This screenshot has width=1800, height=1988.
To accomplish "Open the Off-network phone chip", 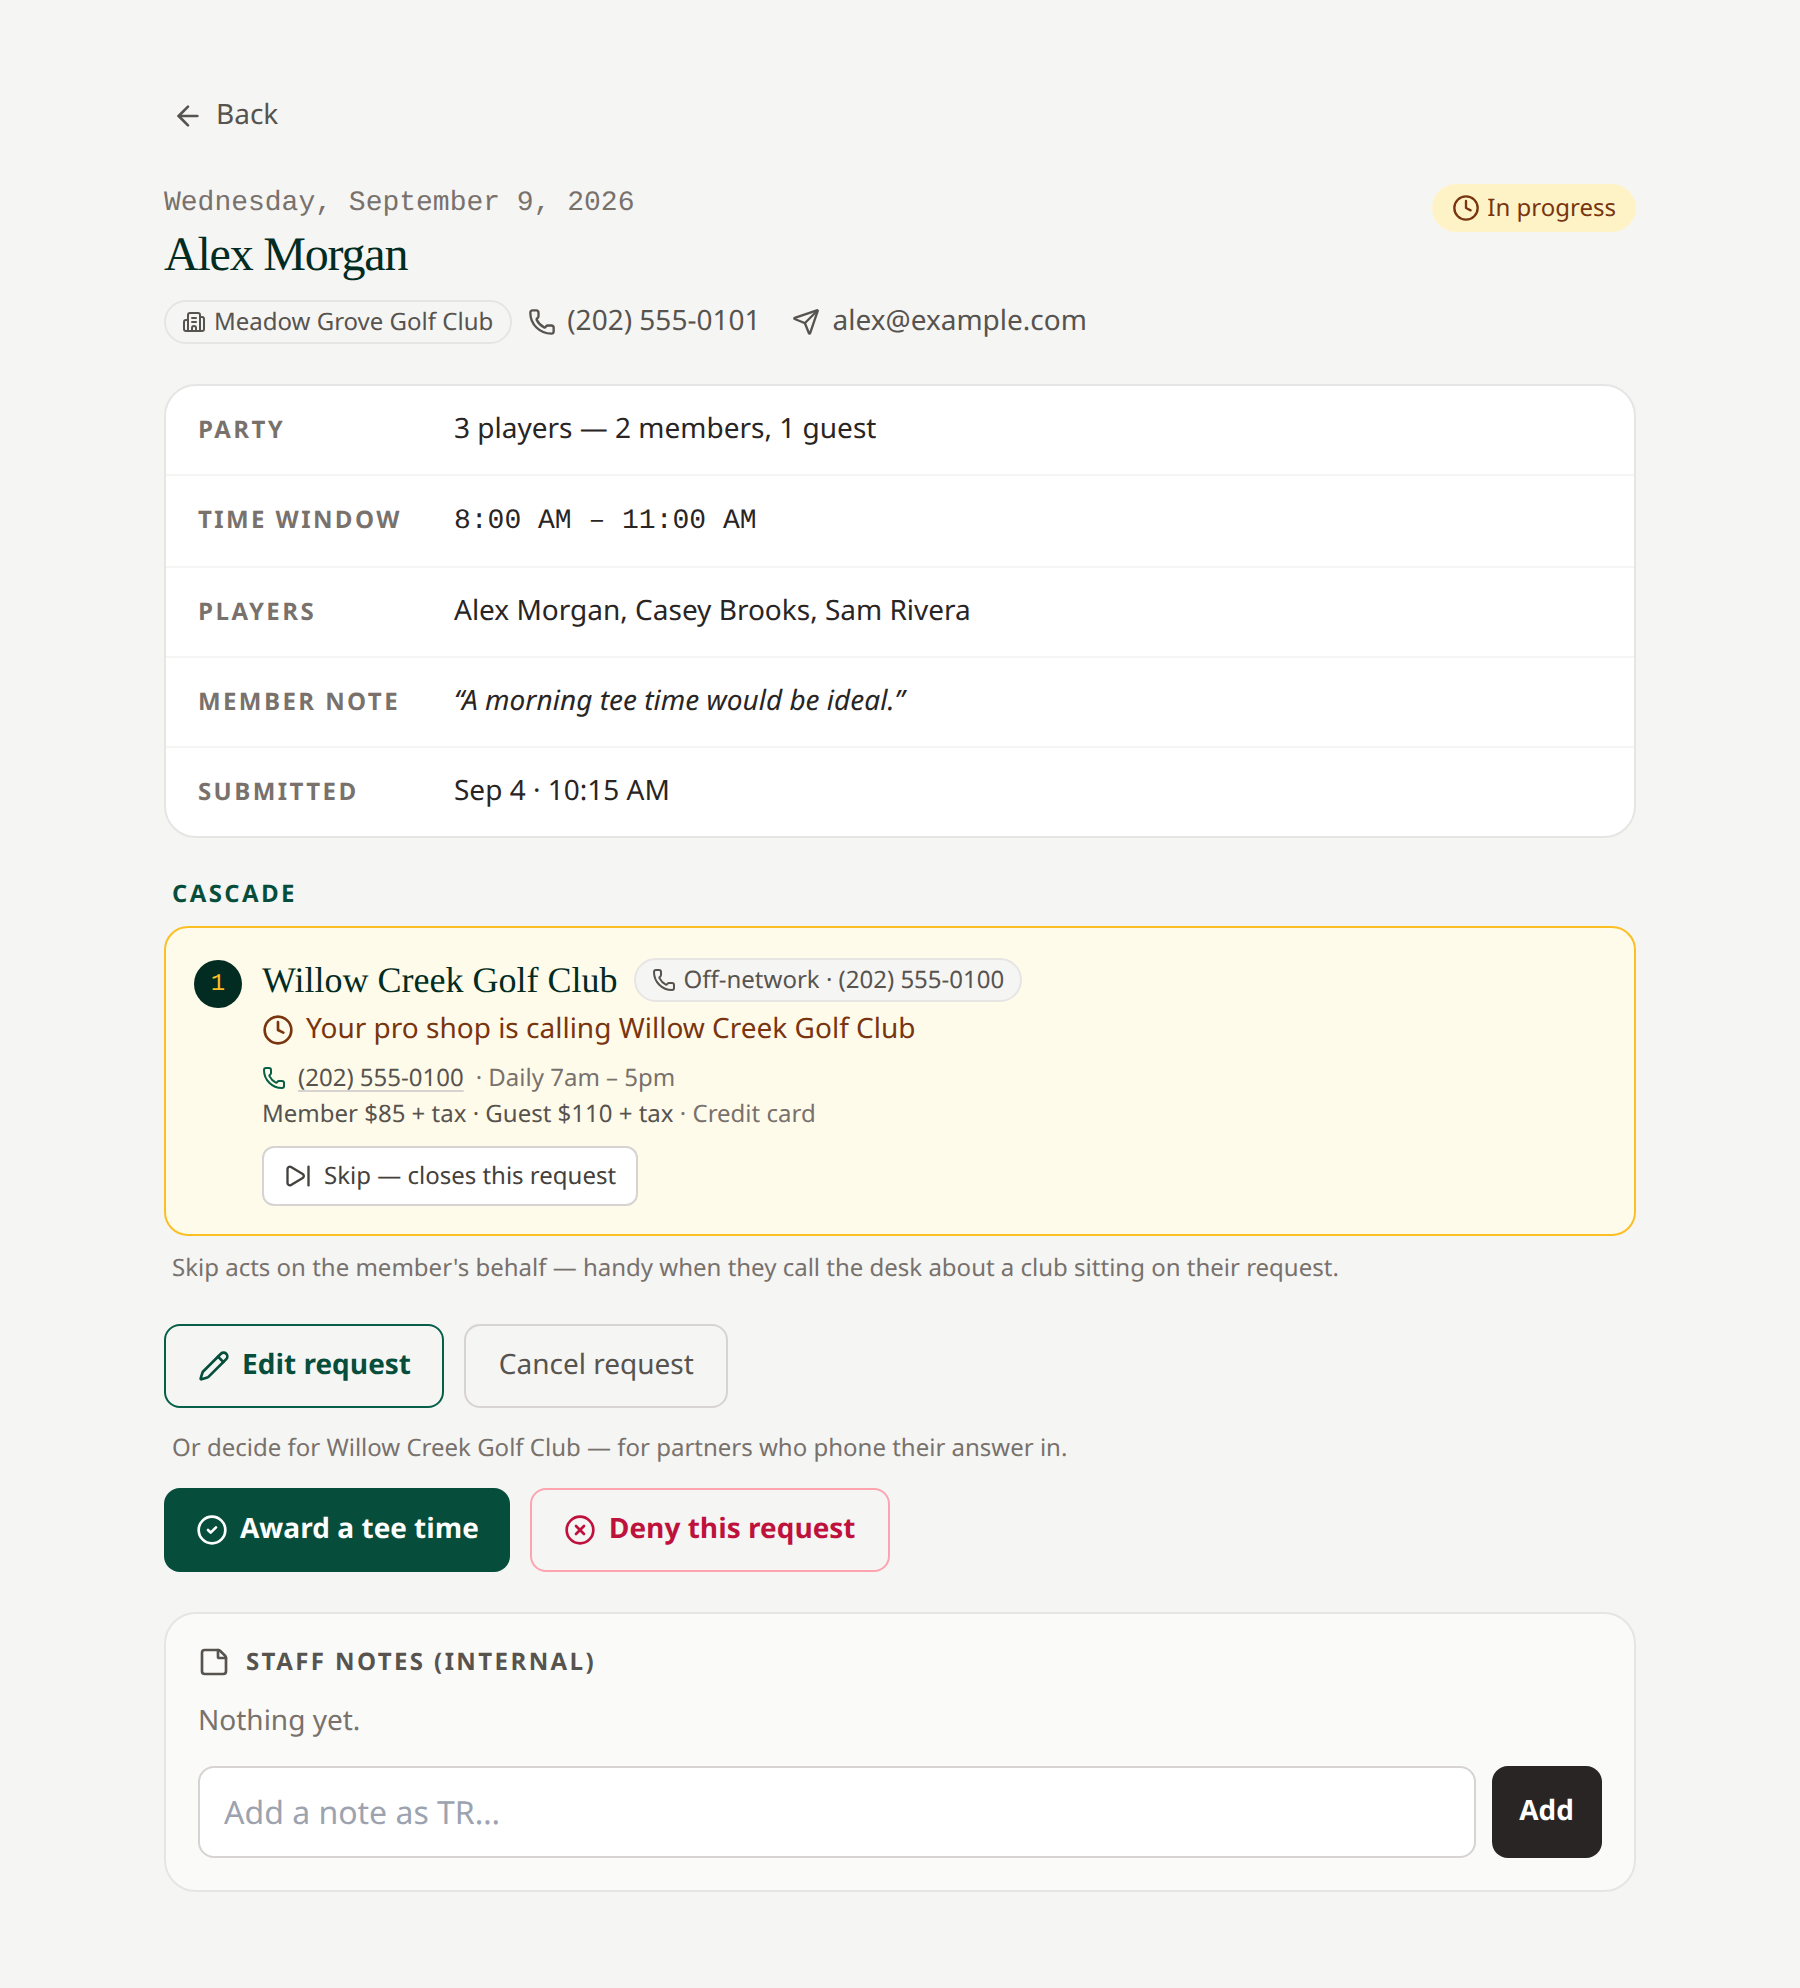I will pyautogui.click(x=828, y=980).
